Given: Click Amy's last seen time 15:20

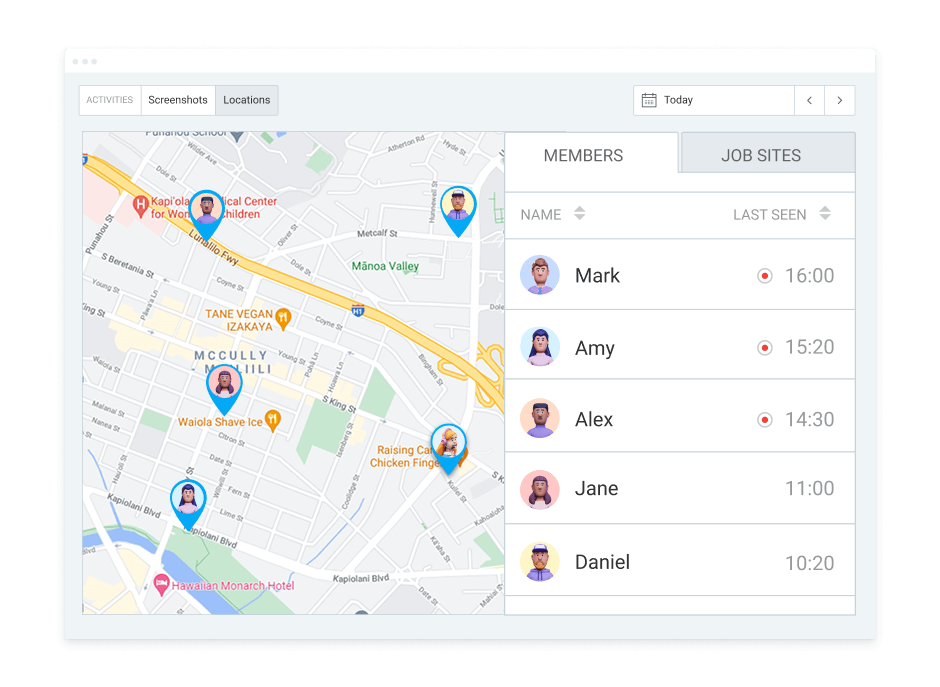Looking at the screenshot, I should tap(809, 347).
